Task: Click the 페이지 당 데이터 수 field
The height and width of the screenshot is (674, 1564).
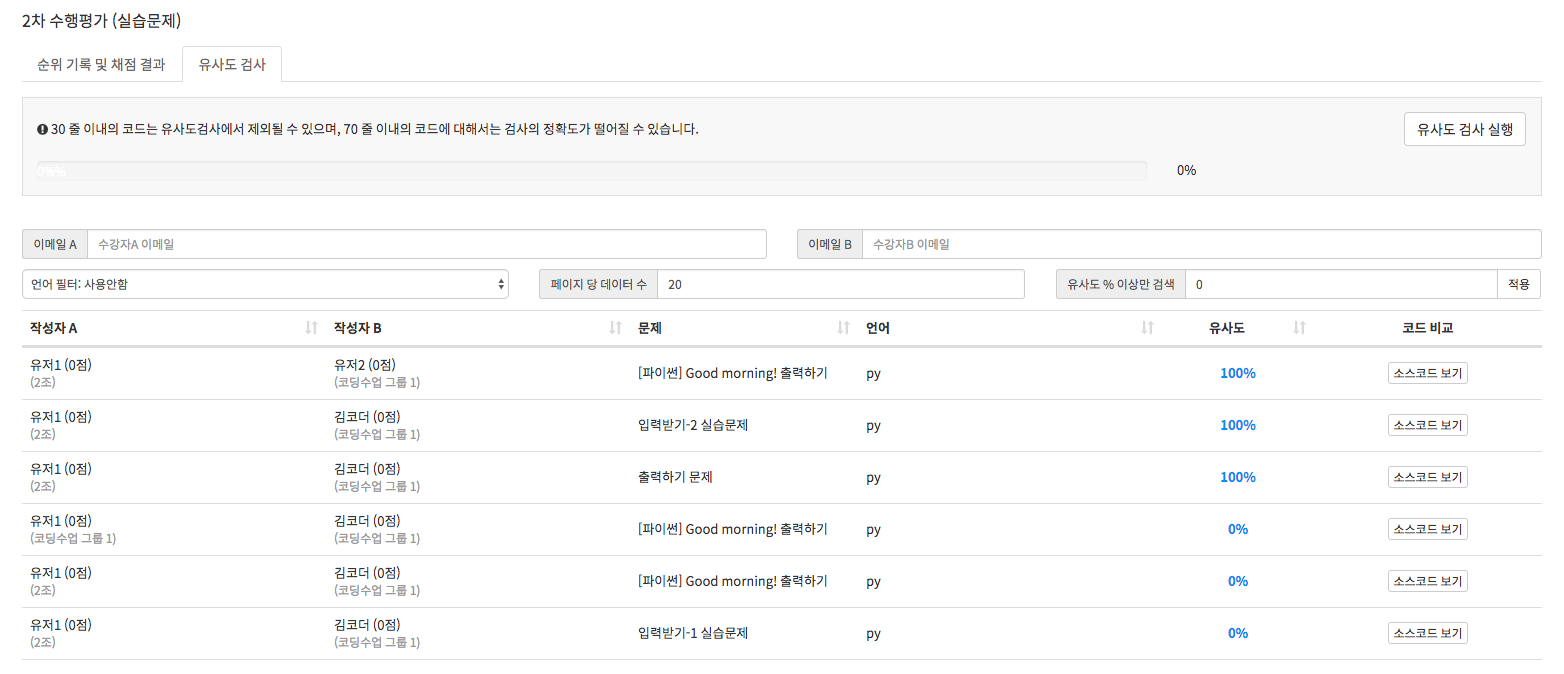Action: click(x=840, y=284)
